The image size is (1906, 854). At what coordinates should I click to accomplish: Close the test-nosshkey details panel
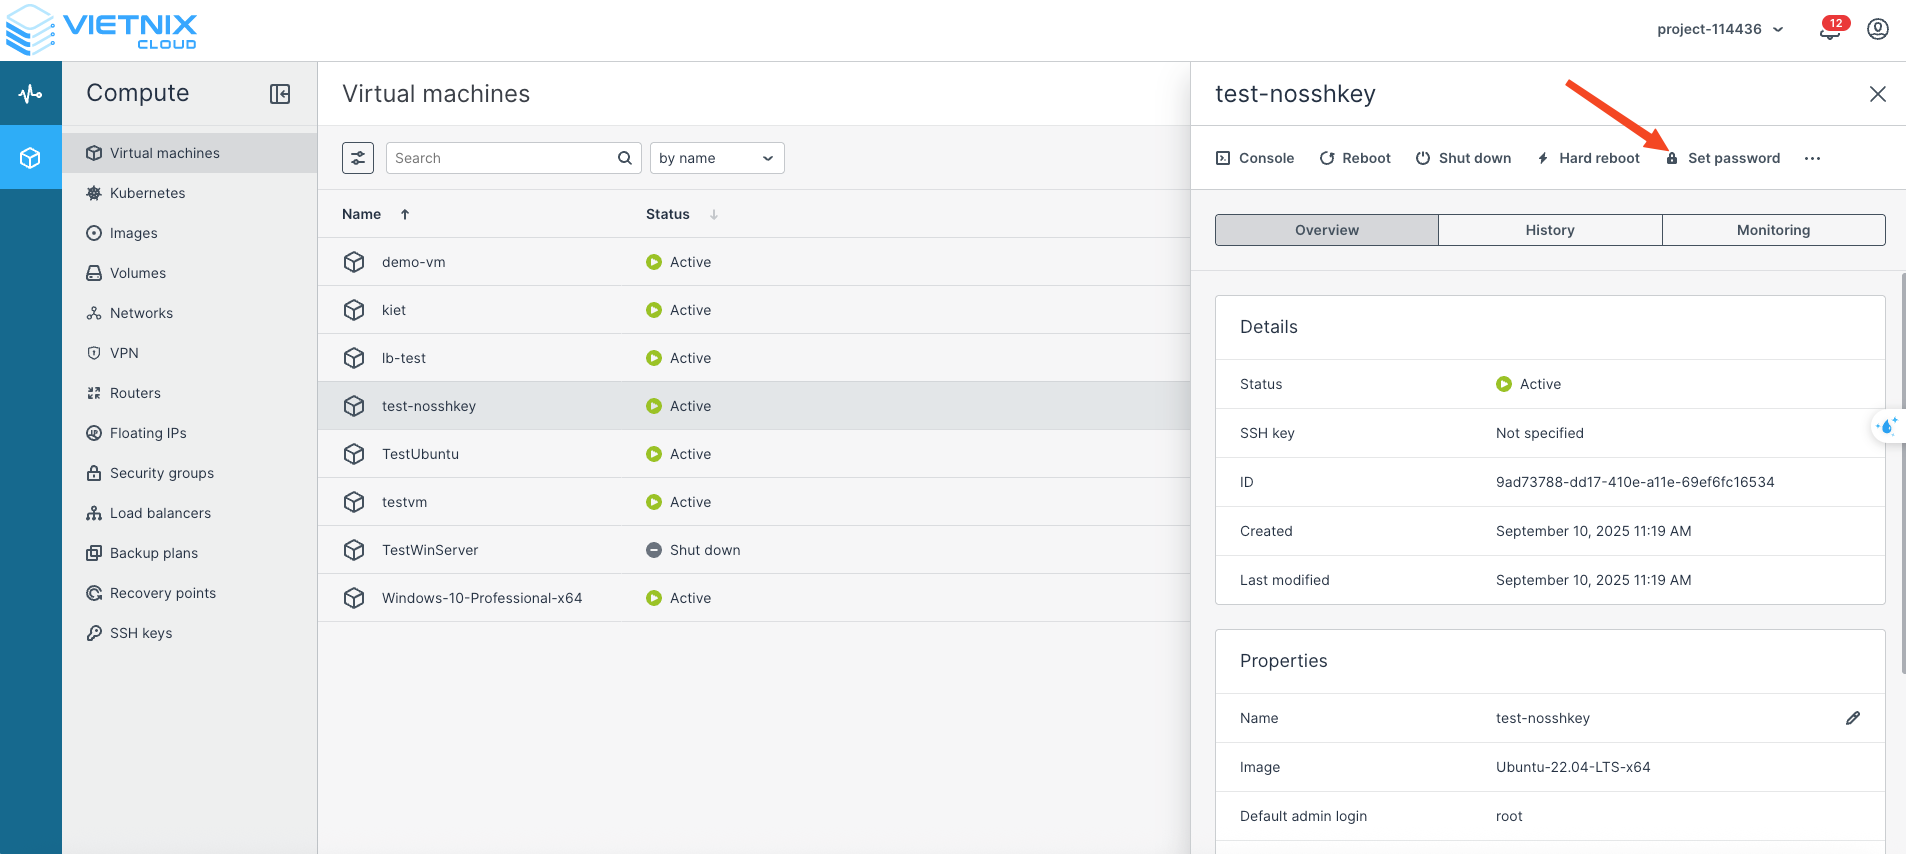pos(1877,94)
